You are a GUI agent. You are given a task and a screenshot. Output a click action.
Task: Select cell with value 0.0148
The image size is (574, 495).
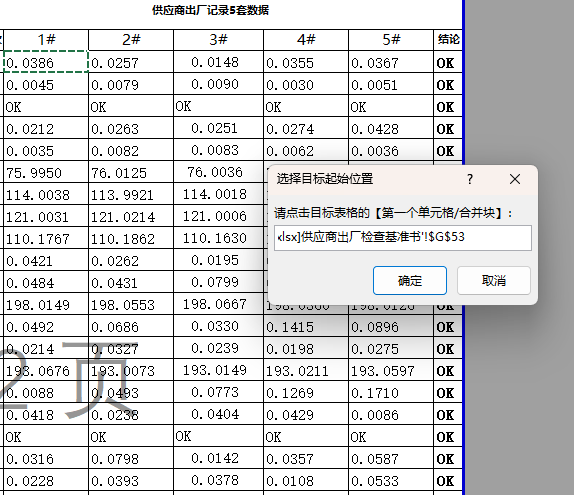[218, 62]
